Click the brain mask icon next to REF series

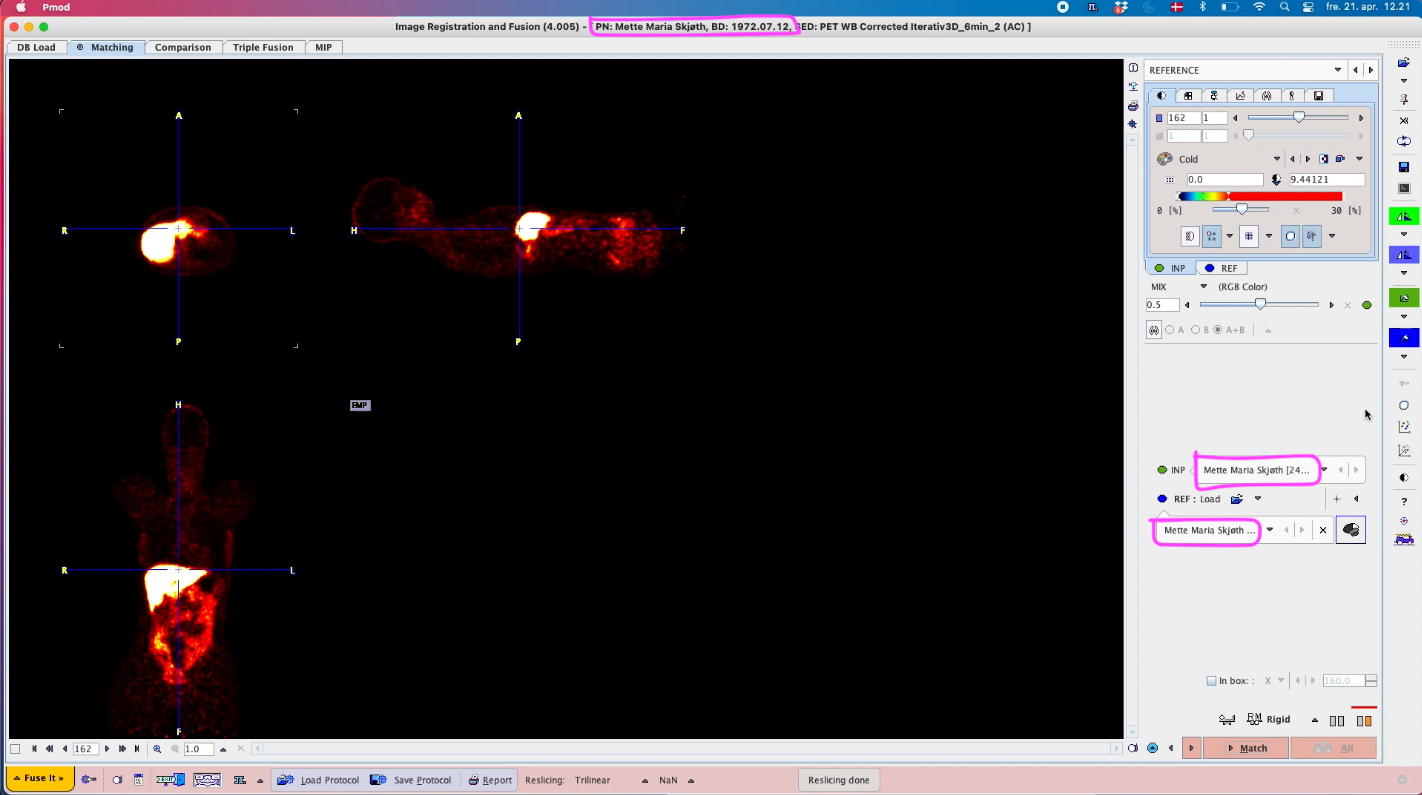click(x=1351, y=530)
